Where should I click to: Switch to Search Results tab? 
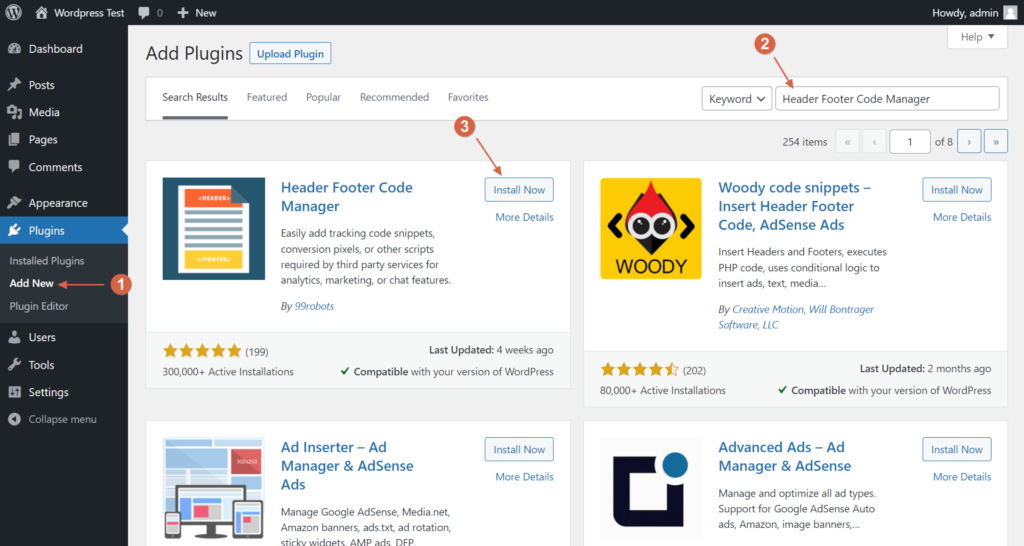(195, 97)
